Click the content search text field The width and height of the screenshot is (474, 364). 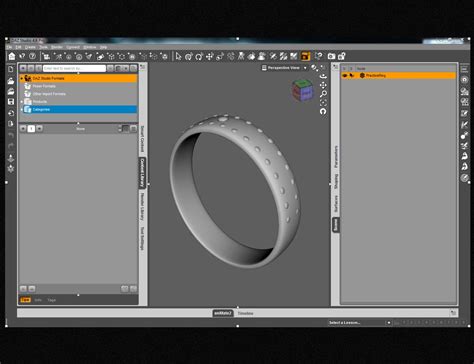click(74, 68)
